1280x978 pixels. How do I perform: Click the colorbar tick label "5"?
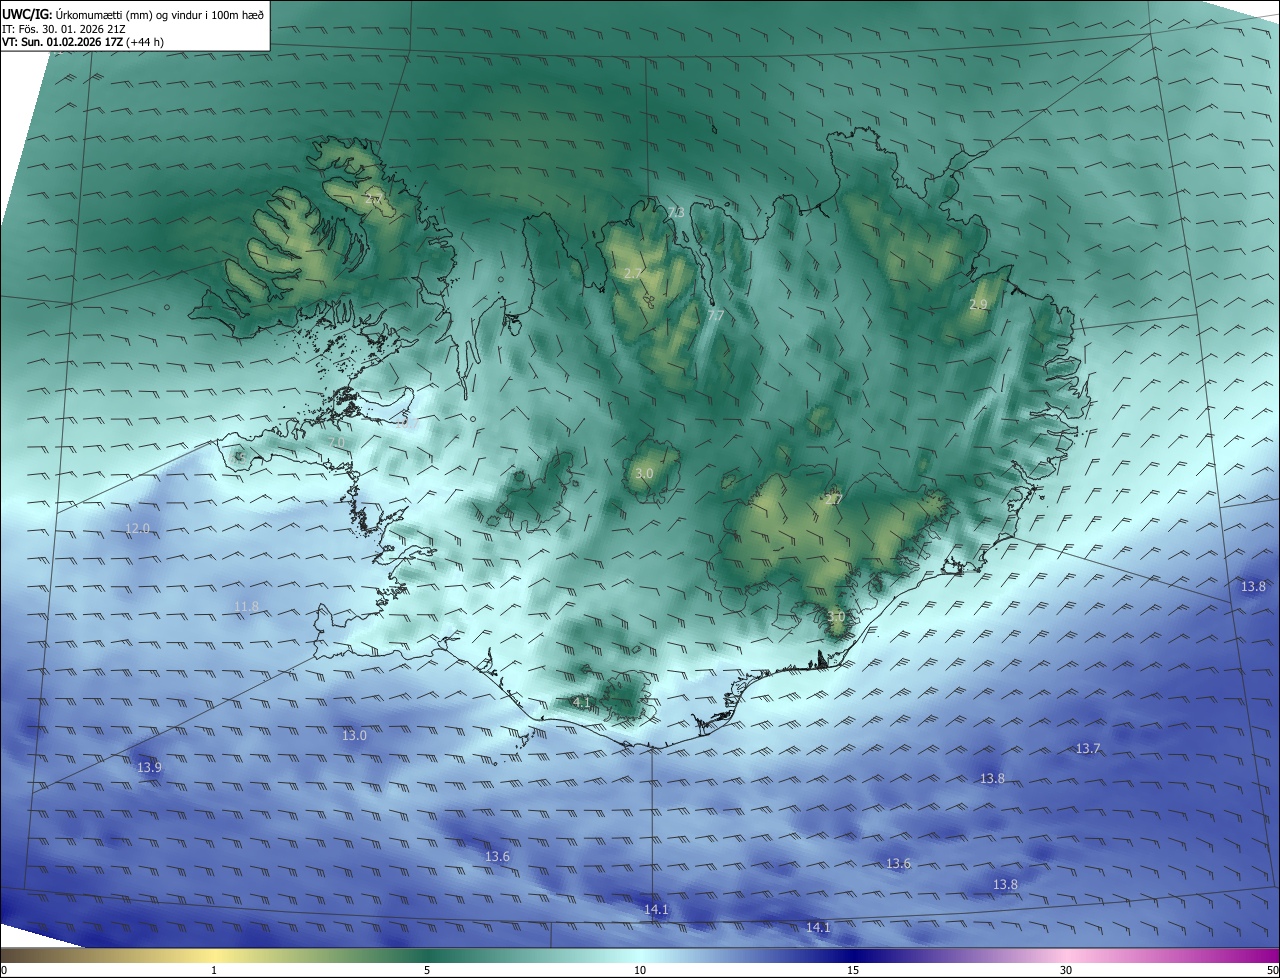[427, 970]
